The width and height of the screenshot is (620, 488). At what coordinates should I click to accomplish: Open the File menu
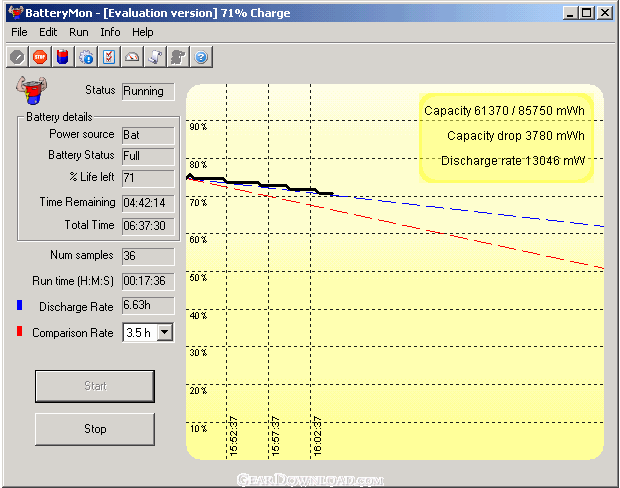click(x=19, y=32)
